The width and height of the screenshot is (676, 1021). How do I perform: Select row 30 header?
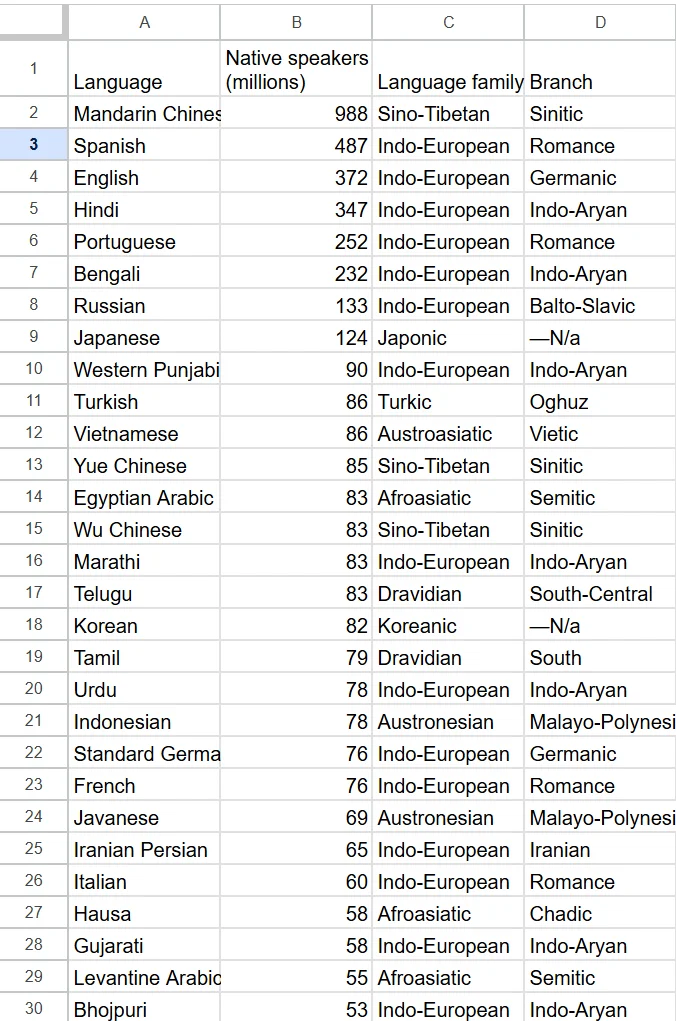pos(33,1008)
